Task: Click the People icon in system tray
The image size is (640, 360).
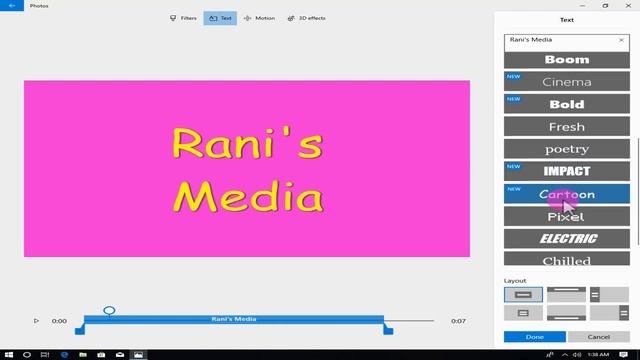Action: coord(550,355)
